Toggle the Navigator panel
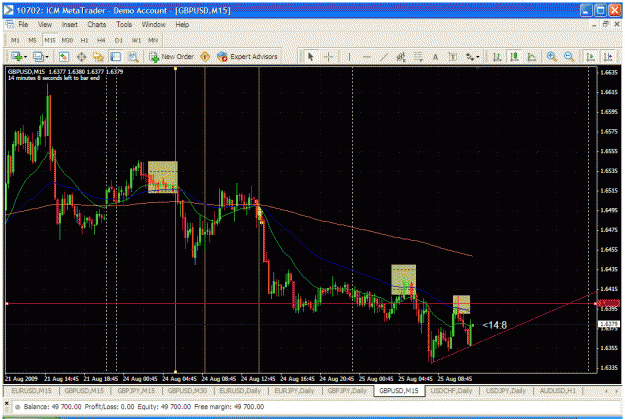625x419 pixels. coord(98,57)
